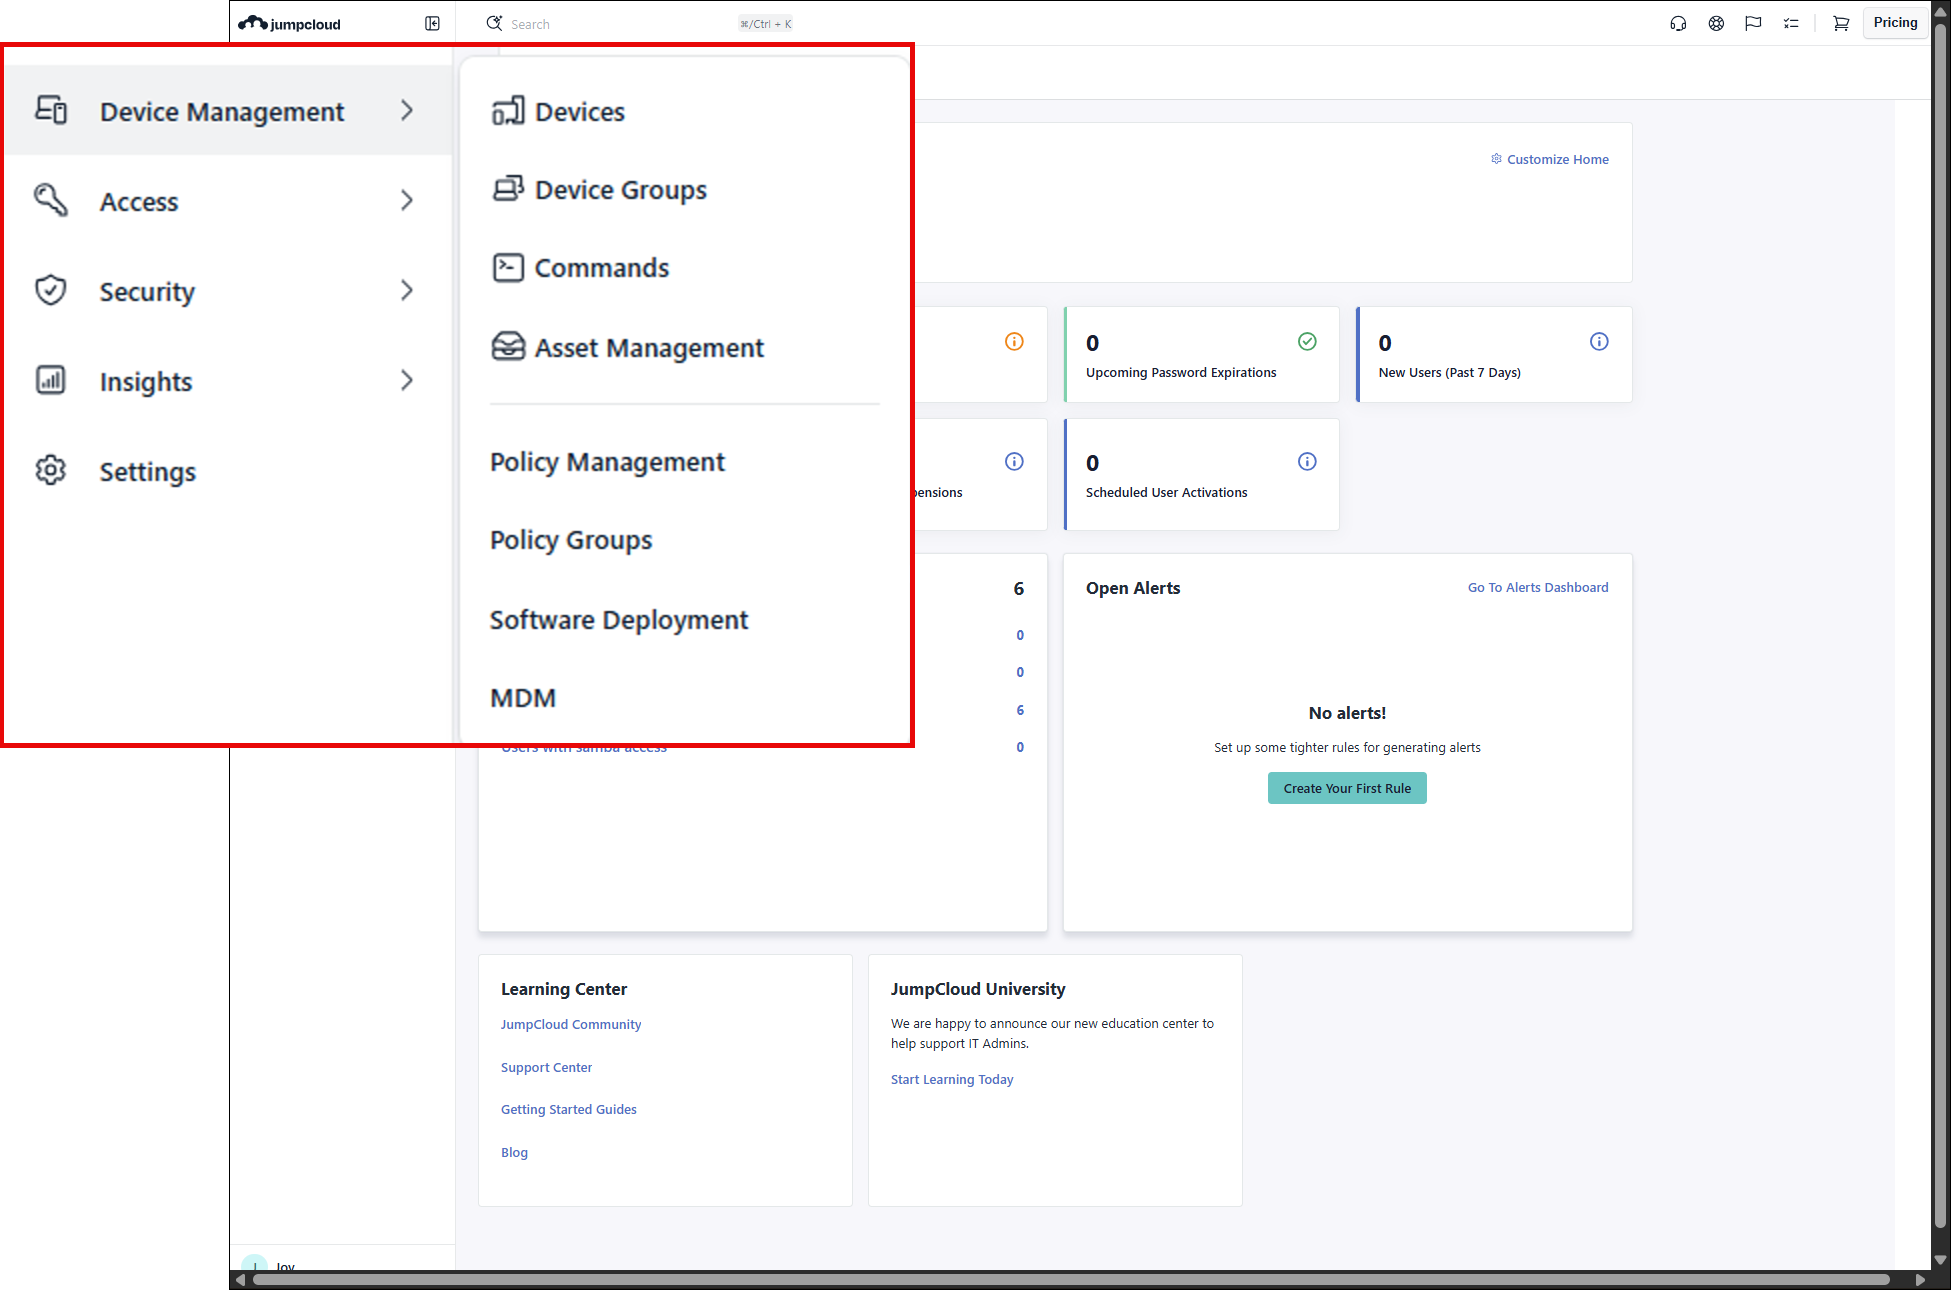Click the Commands terminal icon
1951x1290 pixels.
pyautogui.click(x=508, y=268)
